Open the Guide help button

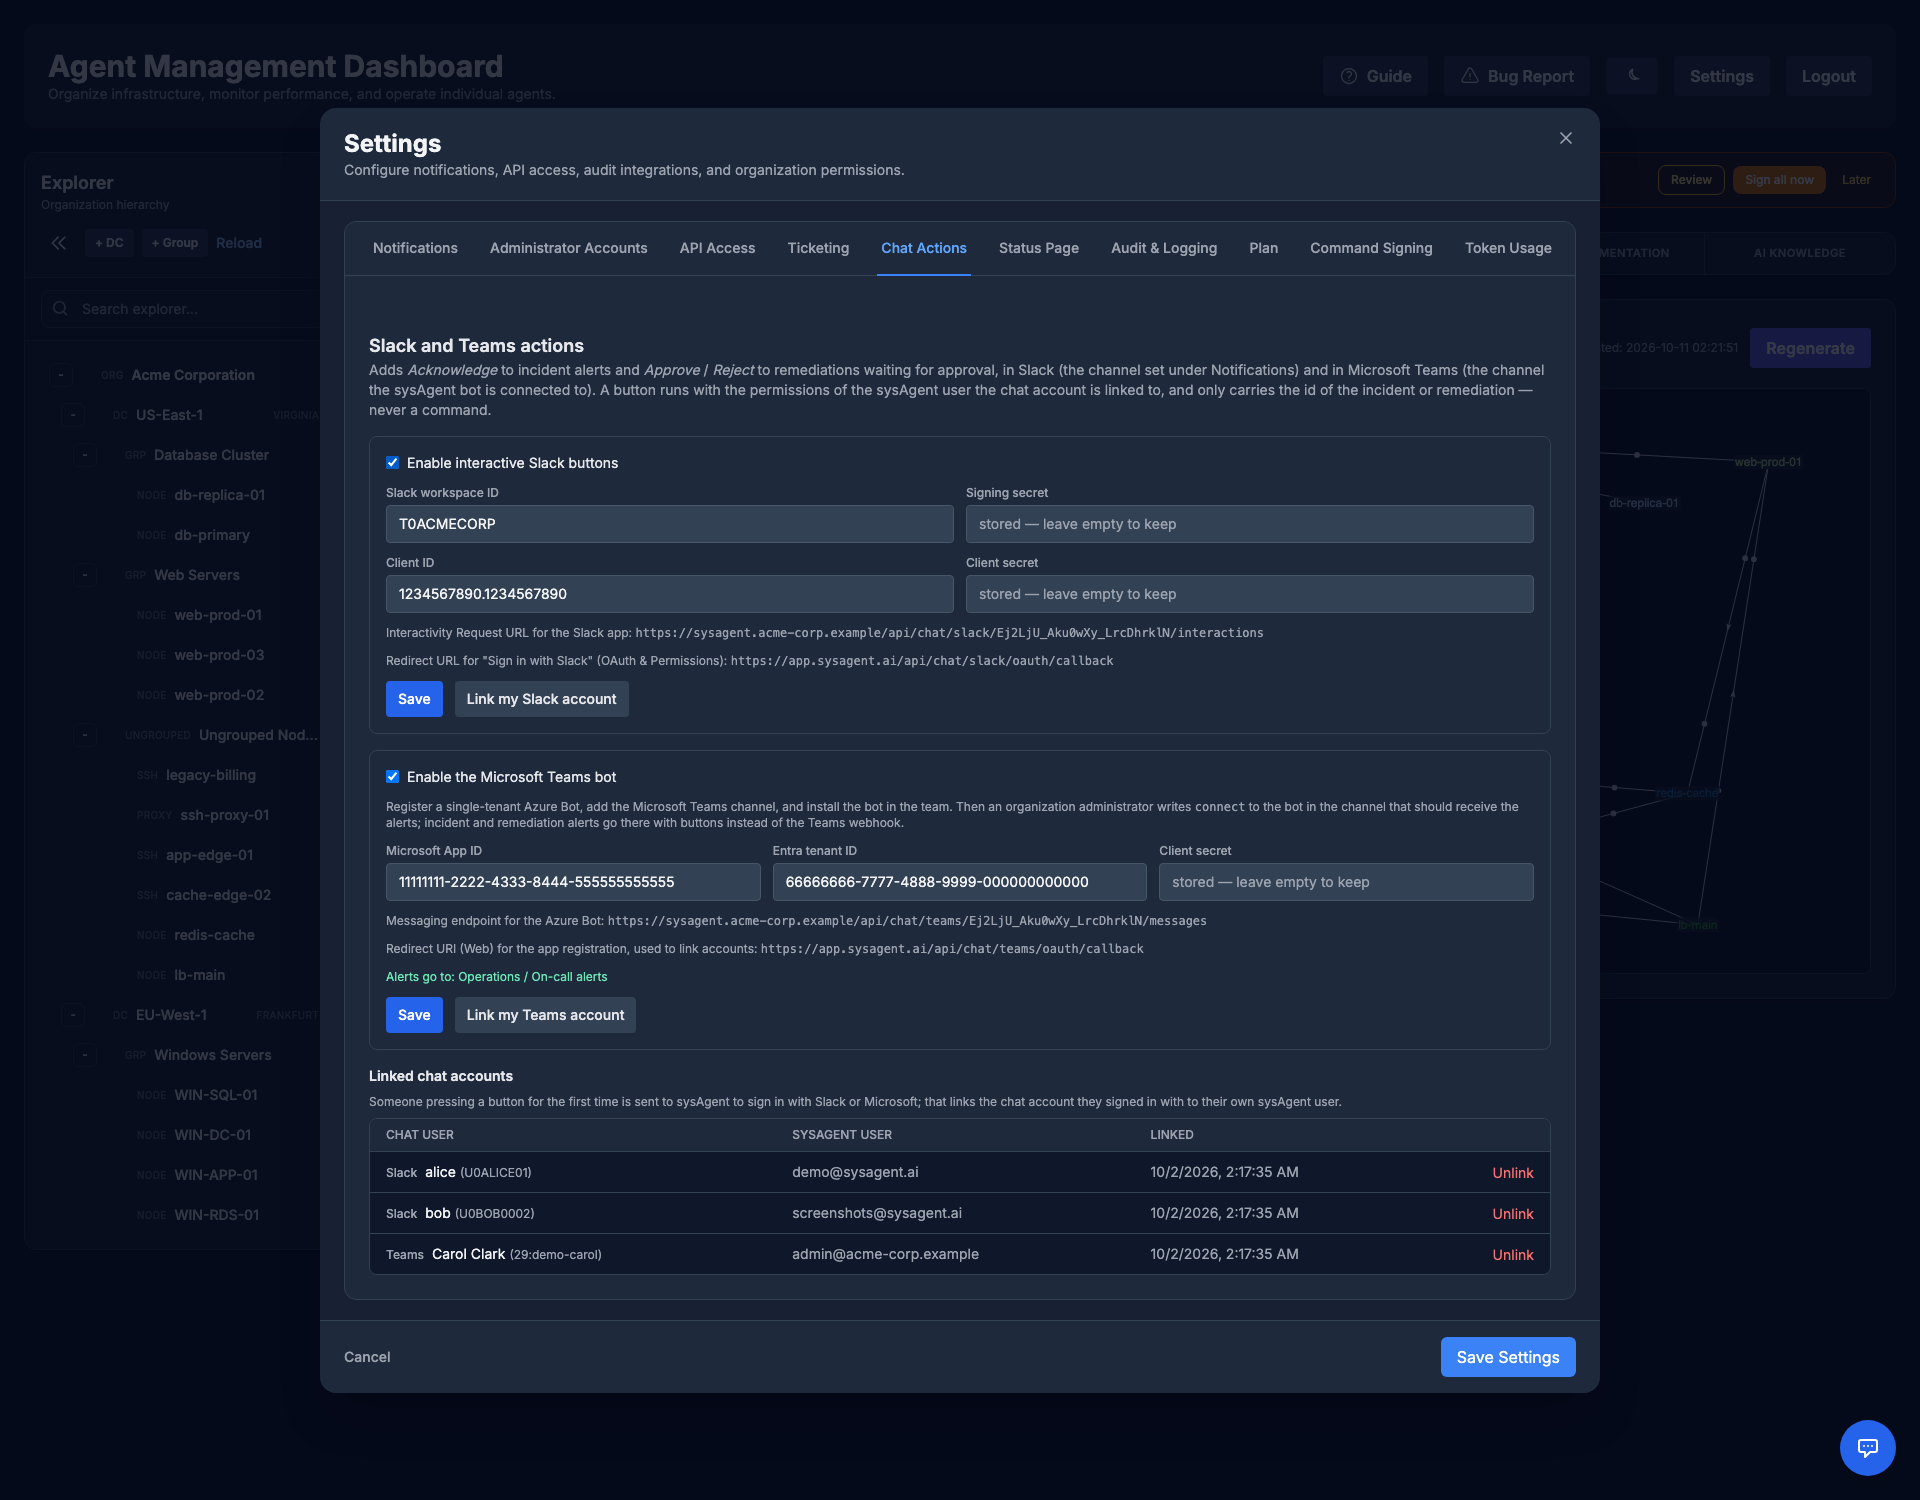(x=1375, y=76)
